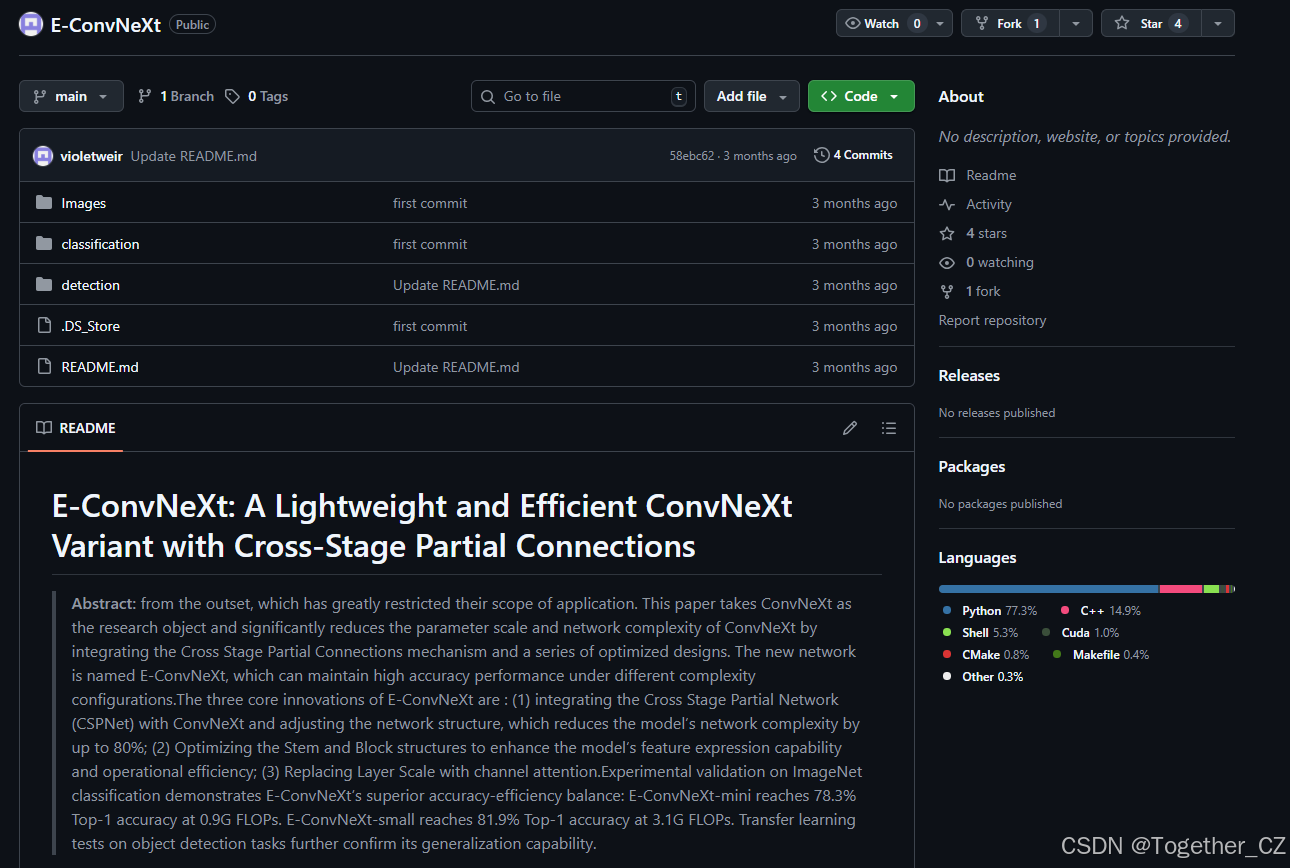Click the pencil icon to edit README

coord(849,428)
